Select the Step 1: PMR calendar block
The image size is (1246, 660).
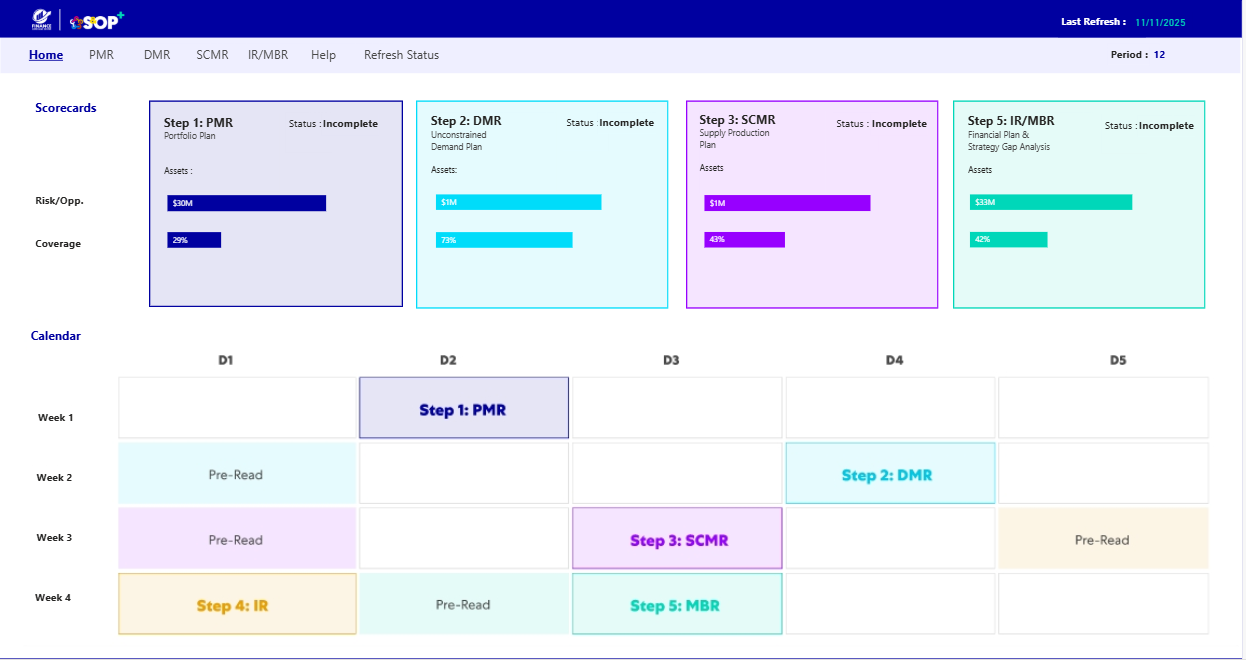coord(463,408)
